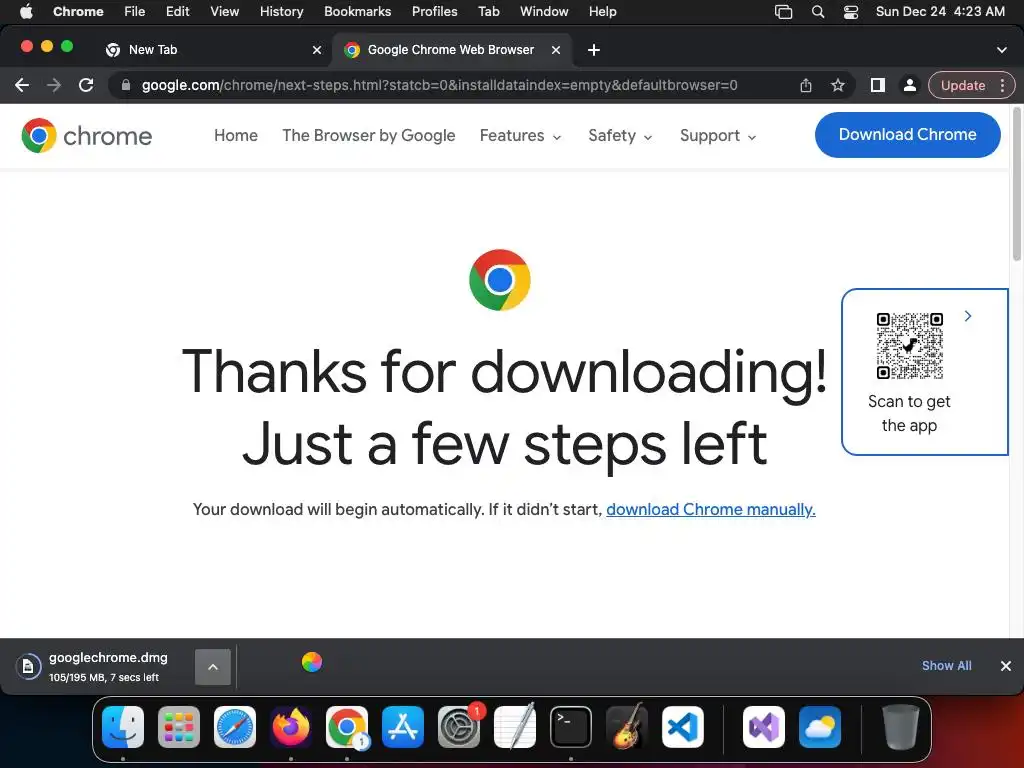Image resolution: width=1024 pixels, height=768 pixels.
Task: Expand the Features dropdown
Action: point(520,136)
